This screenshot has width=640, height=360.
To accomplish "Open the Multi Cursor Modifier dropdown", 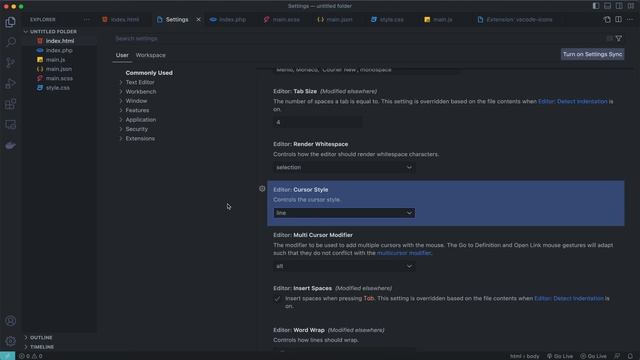I will (x=344, y=266).
